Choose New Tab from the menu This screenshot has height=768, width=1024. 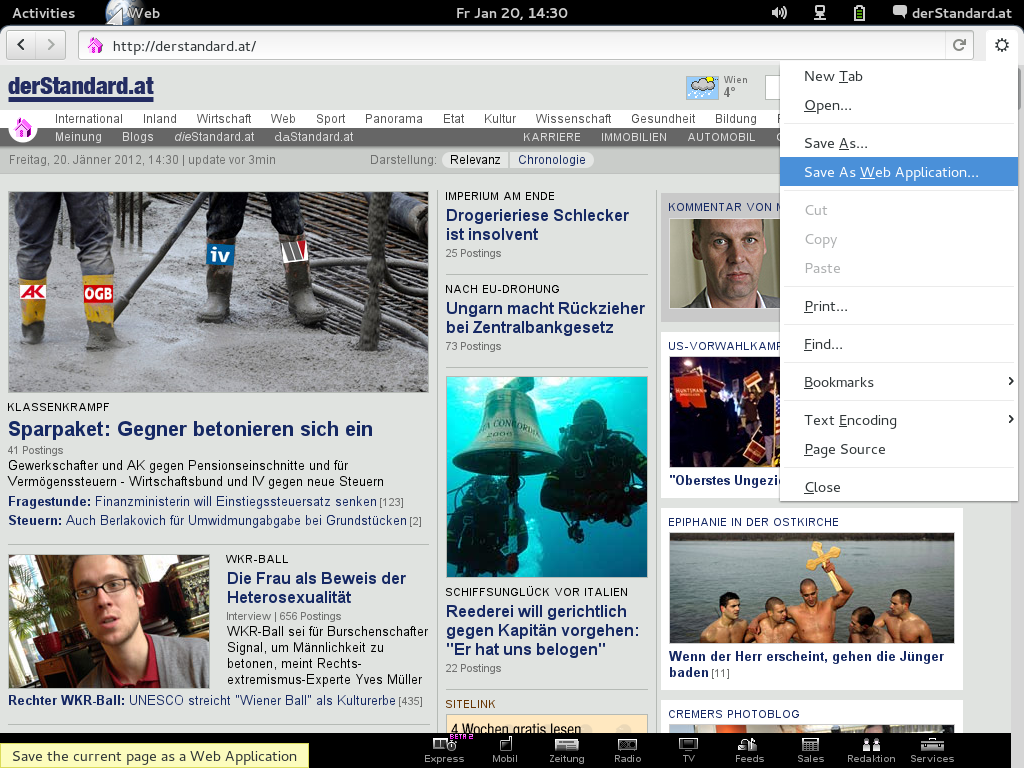[x=899, y=76]
